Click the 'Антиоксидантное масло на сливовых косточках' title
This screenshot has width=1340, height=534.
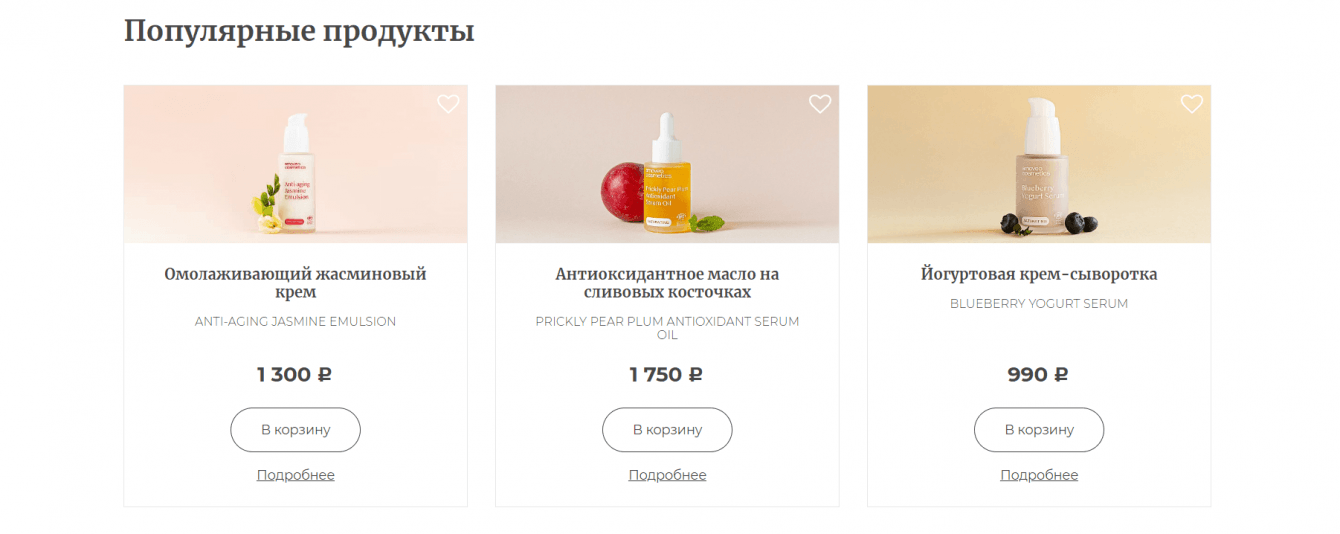point(667,283)
